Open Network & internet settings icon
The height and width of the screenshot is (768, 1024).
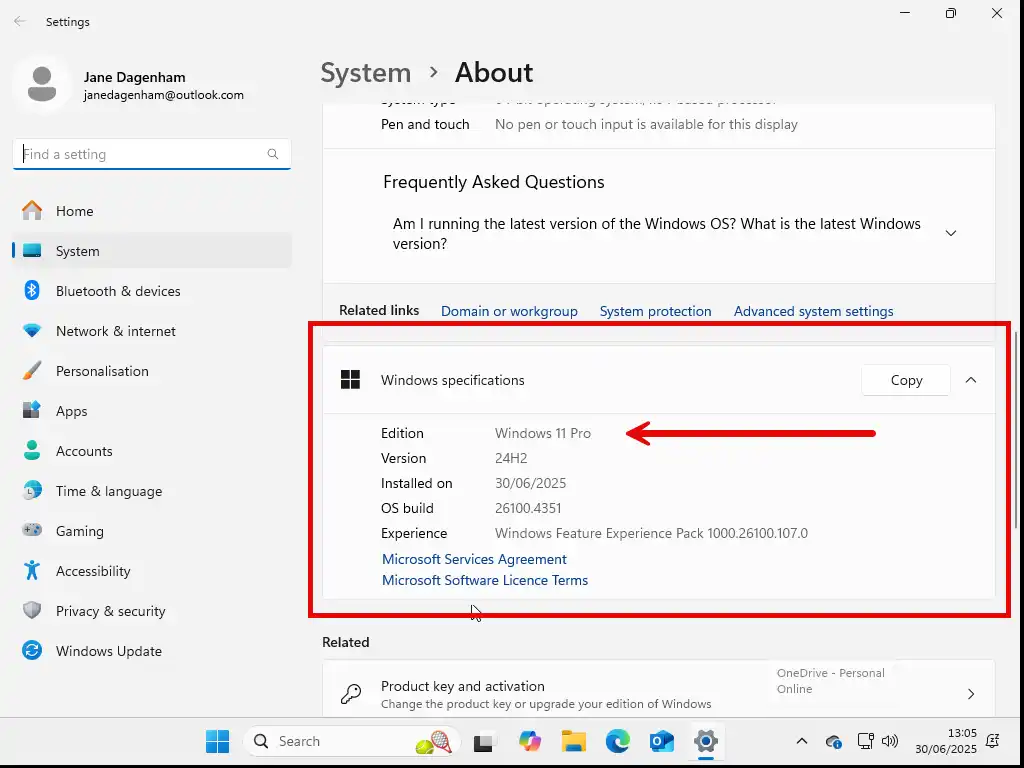[32, 331]
